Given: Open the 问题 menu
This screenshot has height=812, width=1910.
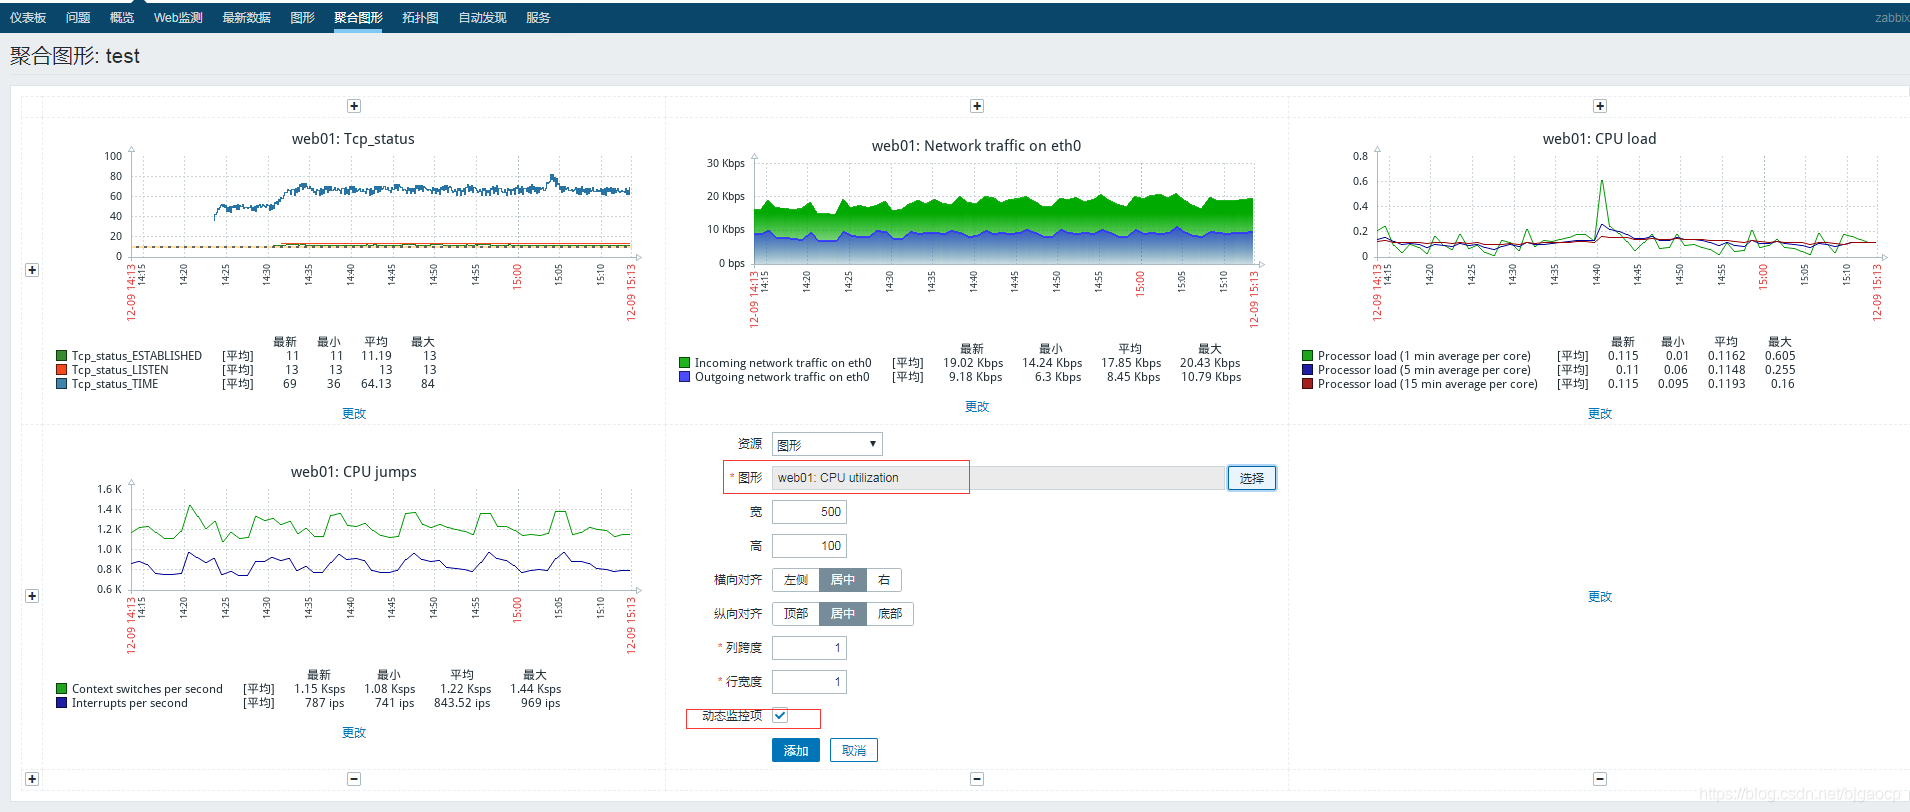Looking at the screenshot, I should [78, 18].
